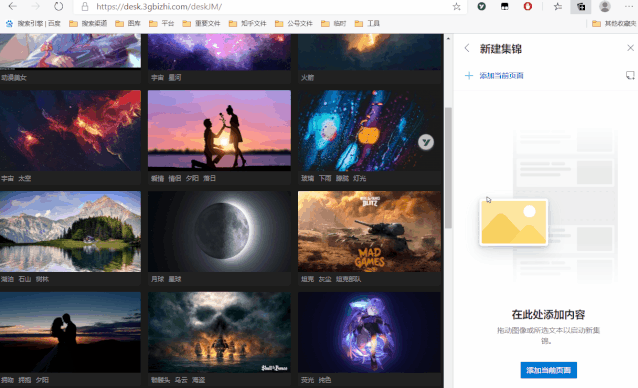This screenshot has width=638, height=388.
Task: Open the red nebula 宇宙 太空 wallpaper
Action: (70, 130)
